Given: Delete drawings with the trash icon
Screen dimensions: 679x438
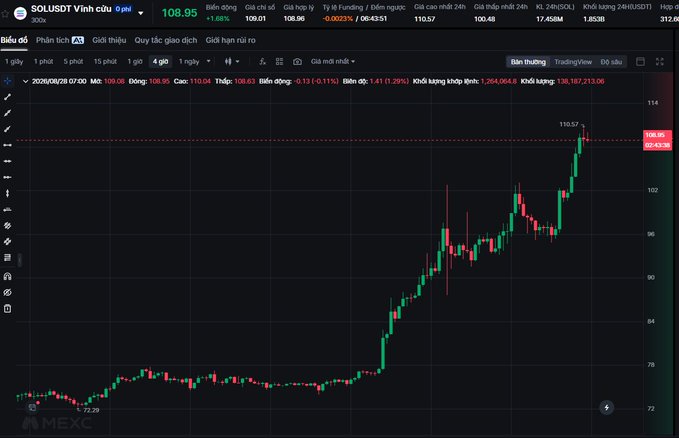Looking at the screenshot, I should tap(7, 308).
